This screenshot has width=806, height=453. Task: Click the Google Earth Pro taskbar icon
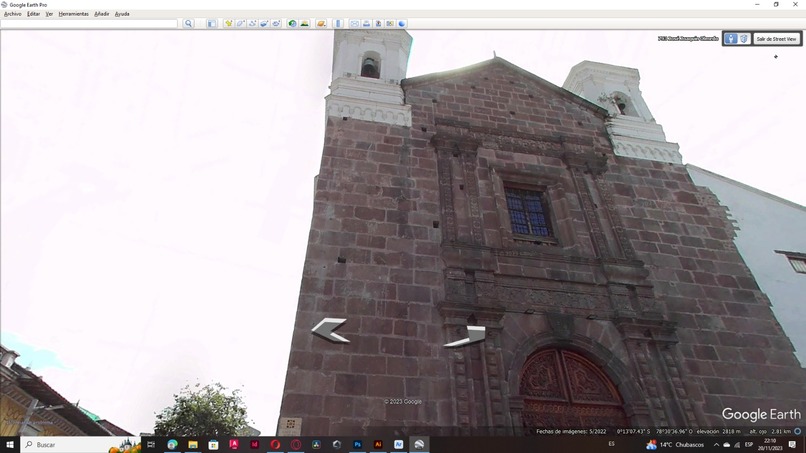click(419, 444)
